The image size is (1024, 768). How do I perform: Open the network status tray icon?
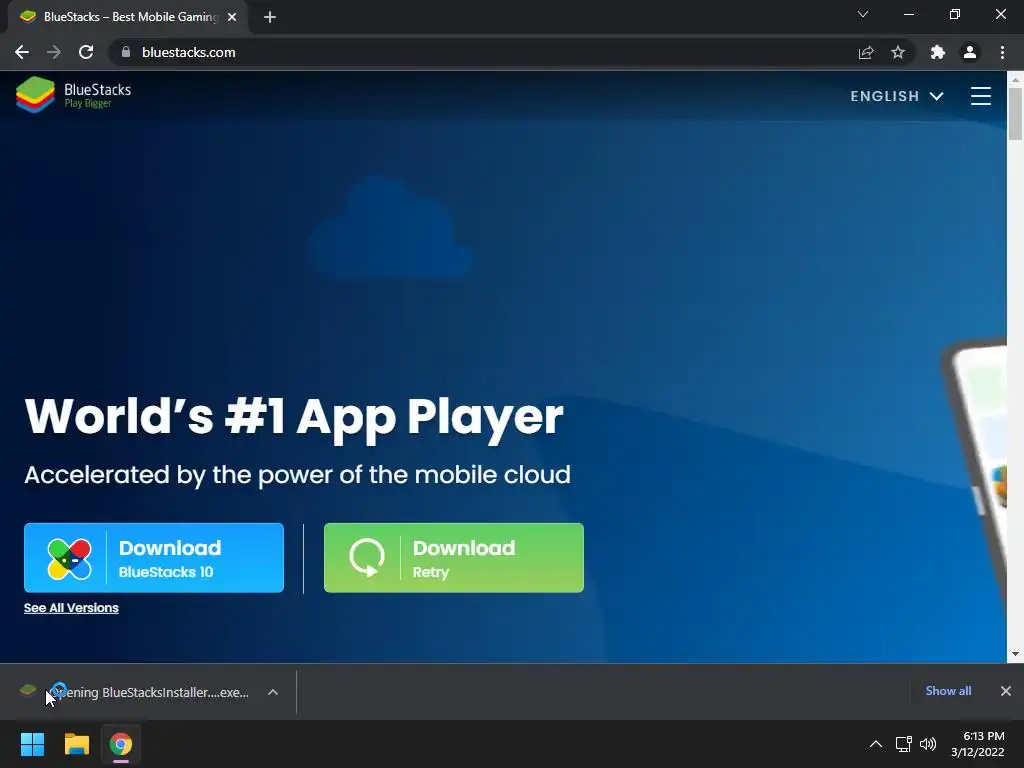[903, 744]
